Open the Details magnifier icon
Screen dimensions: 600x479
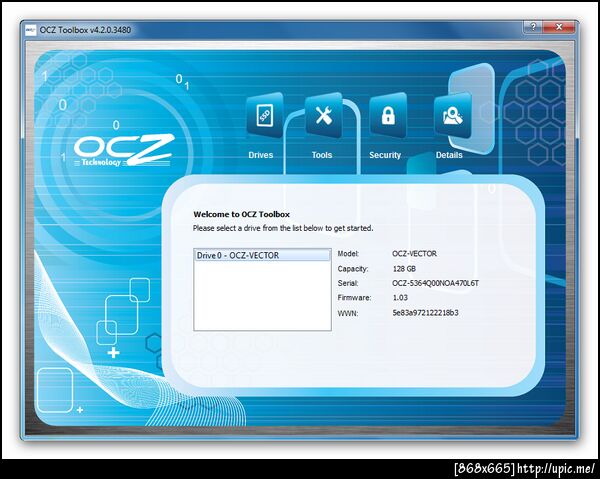(453, 115)
